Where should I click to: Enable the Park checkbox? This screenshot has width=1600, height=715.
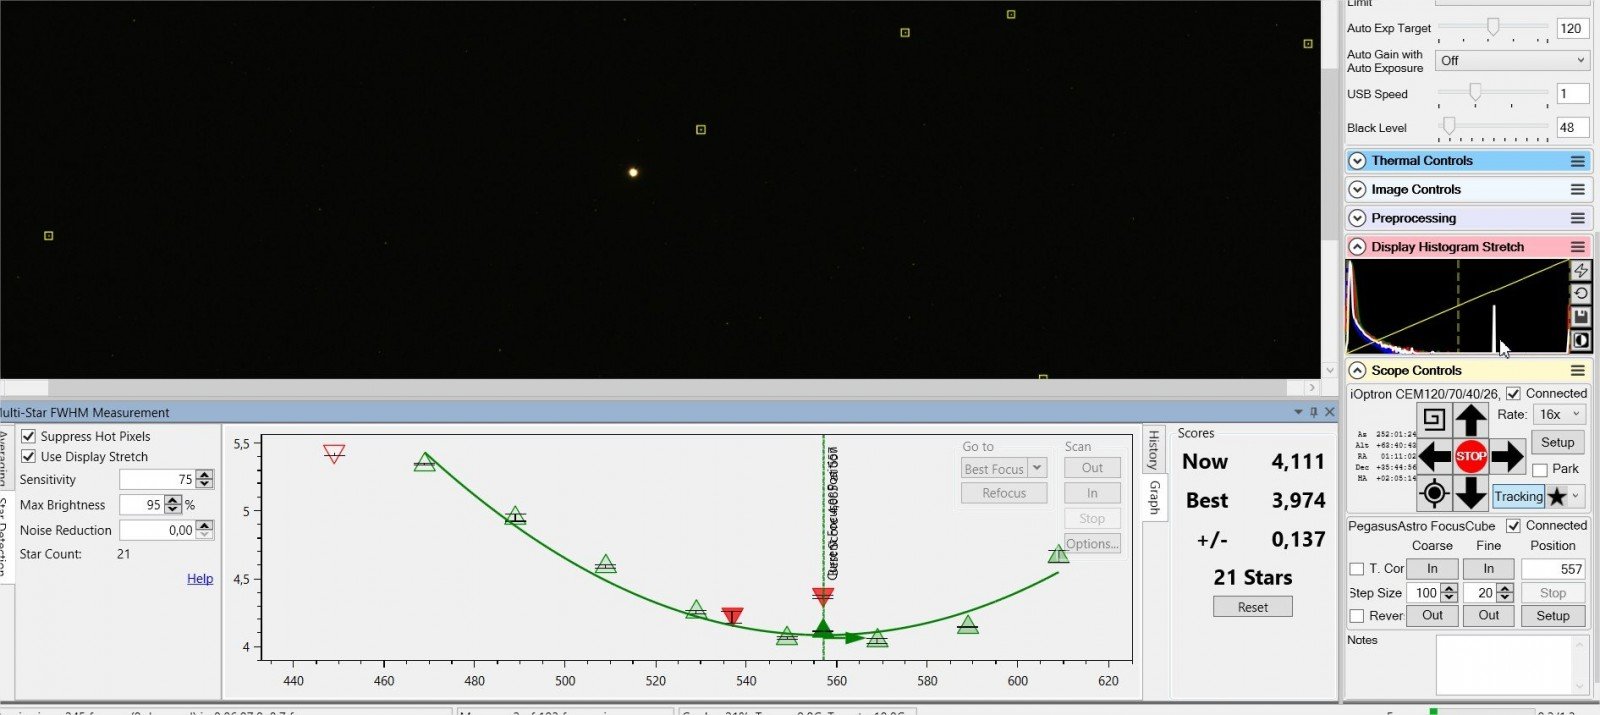coord(1540,469)
